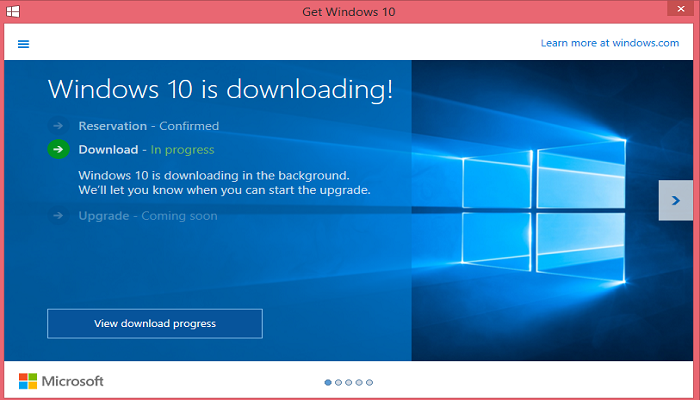Click the Windows icon in title bar
The height and width of the screenshot is (400, 700).
click(12, 12)
